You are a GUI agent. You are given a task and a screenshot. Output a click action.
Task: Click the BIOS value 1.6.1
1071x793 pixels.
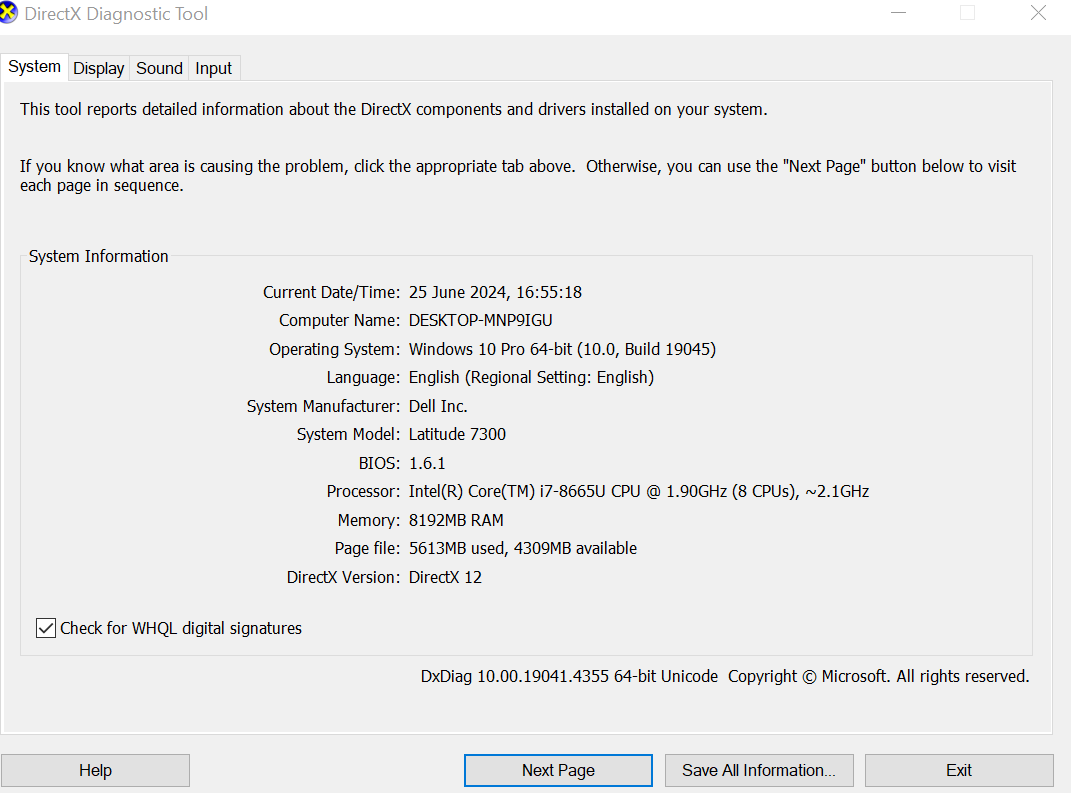click(427, 463)
